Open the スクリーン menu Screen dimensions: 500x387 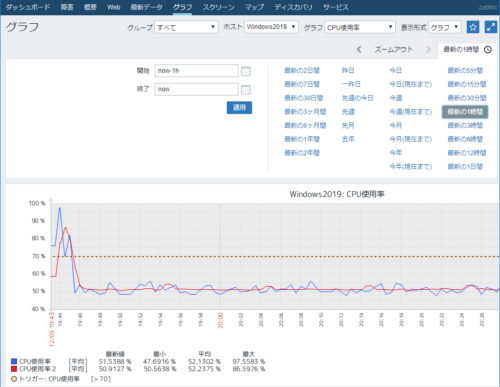[218, 7]
